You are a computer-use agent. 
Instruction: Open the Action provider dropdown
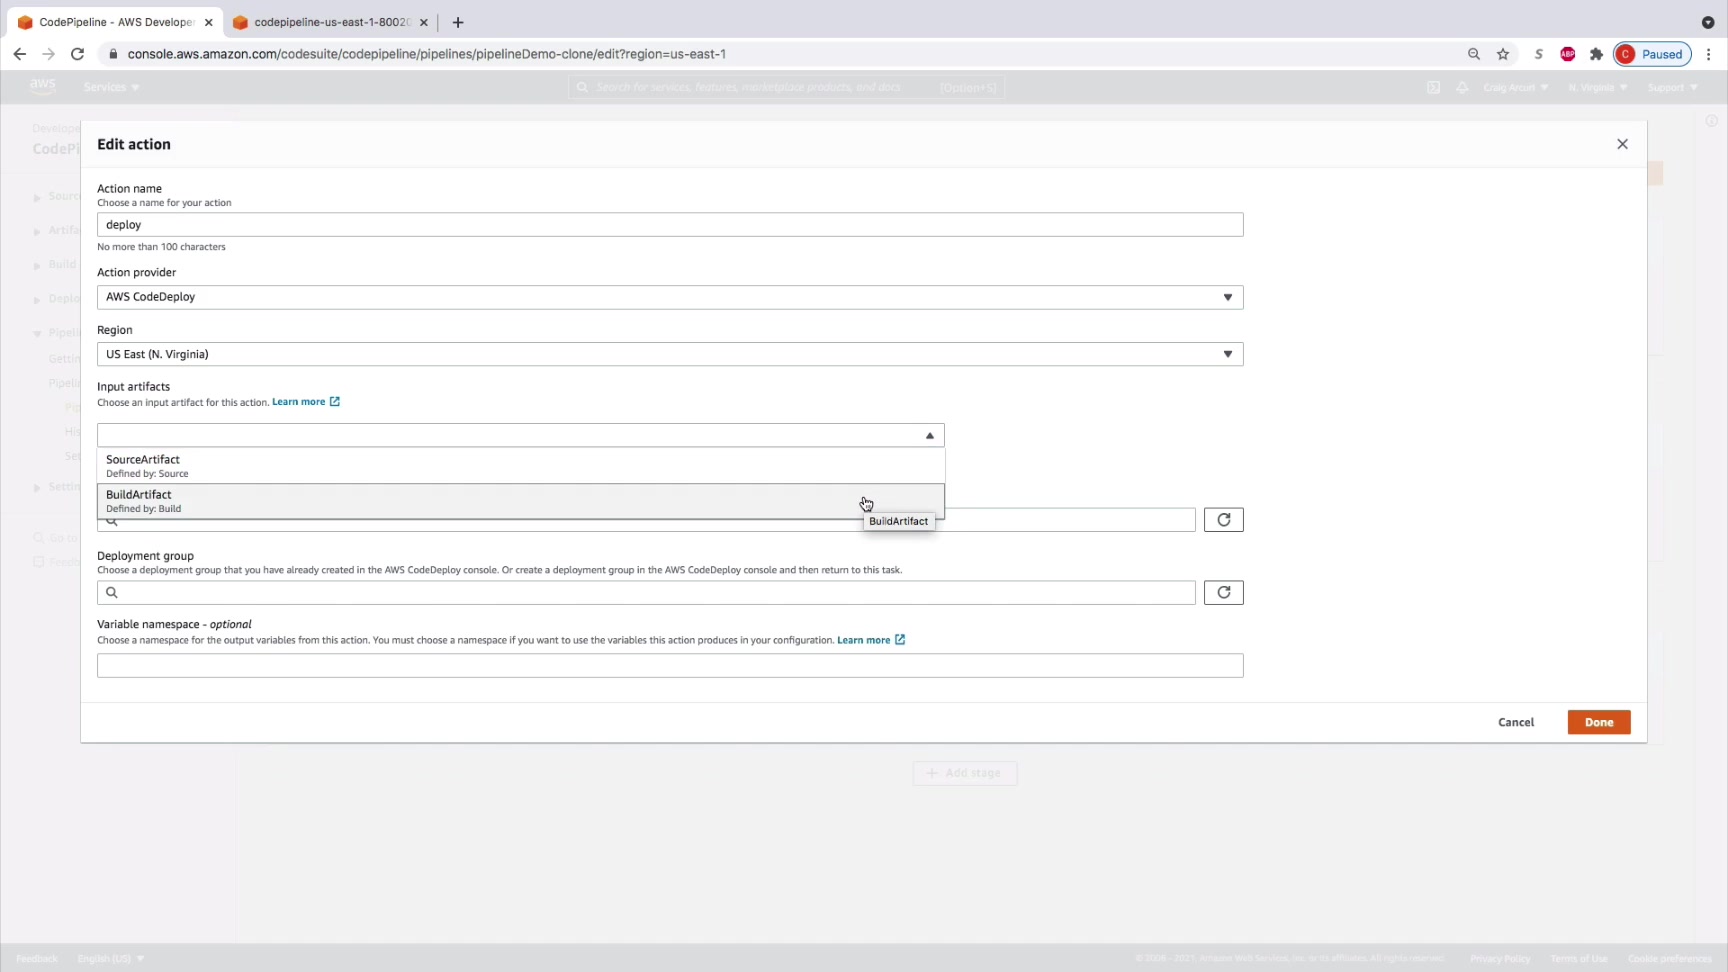pos(670,297)
